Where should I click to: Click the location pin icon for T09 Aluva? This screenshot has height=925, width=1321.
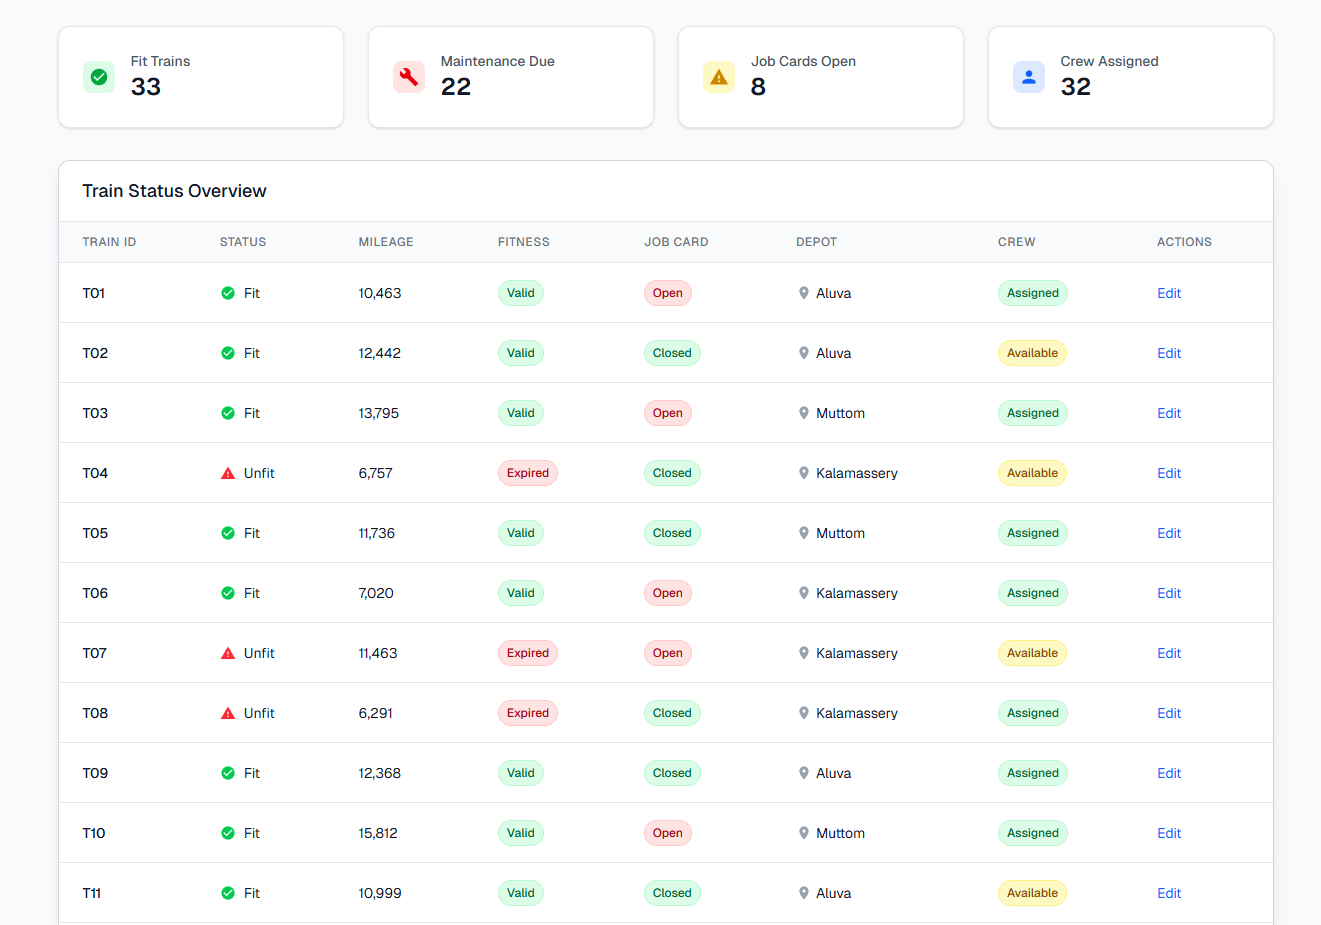pos(804,773)
